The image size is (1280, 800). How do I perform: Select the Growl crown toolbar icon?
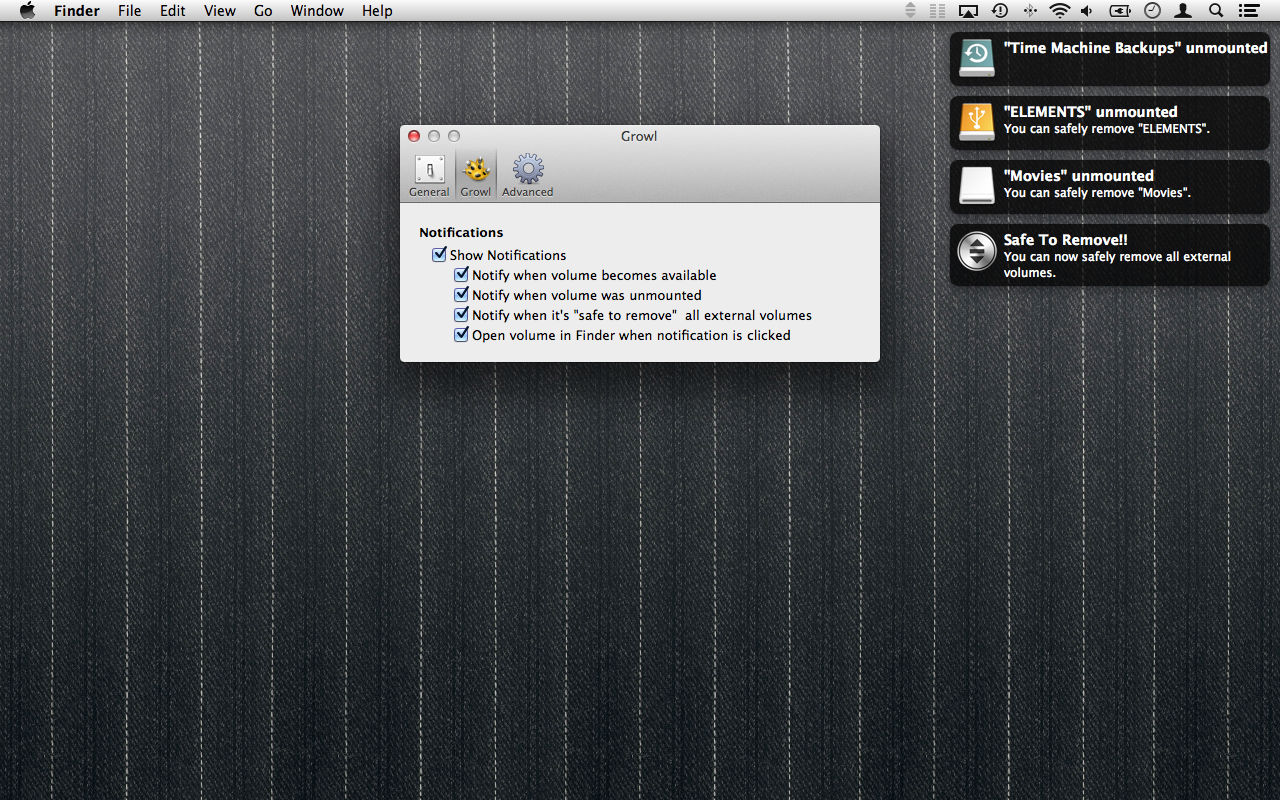point(476,176)
